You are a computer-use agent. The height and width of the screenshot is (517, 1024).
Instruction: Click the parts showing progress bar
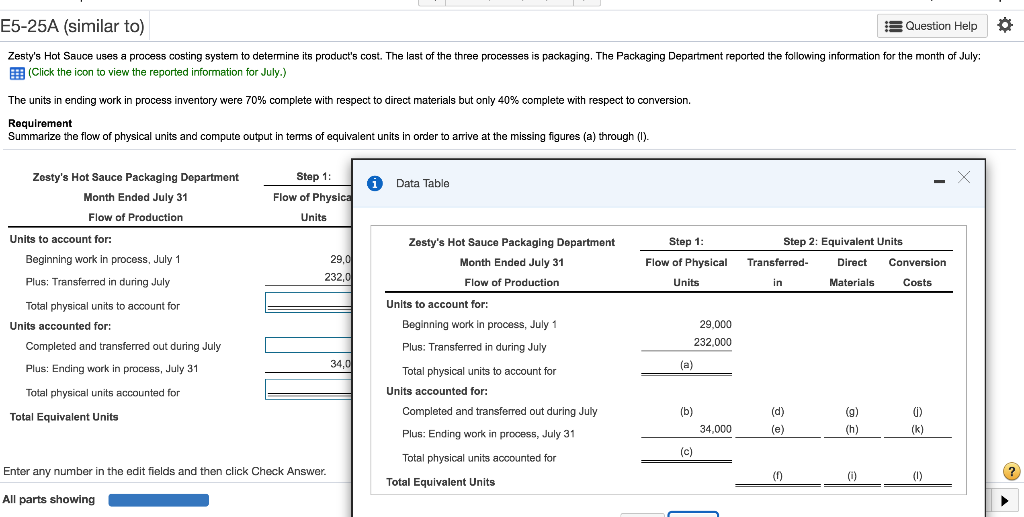159,500
